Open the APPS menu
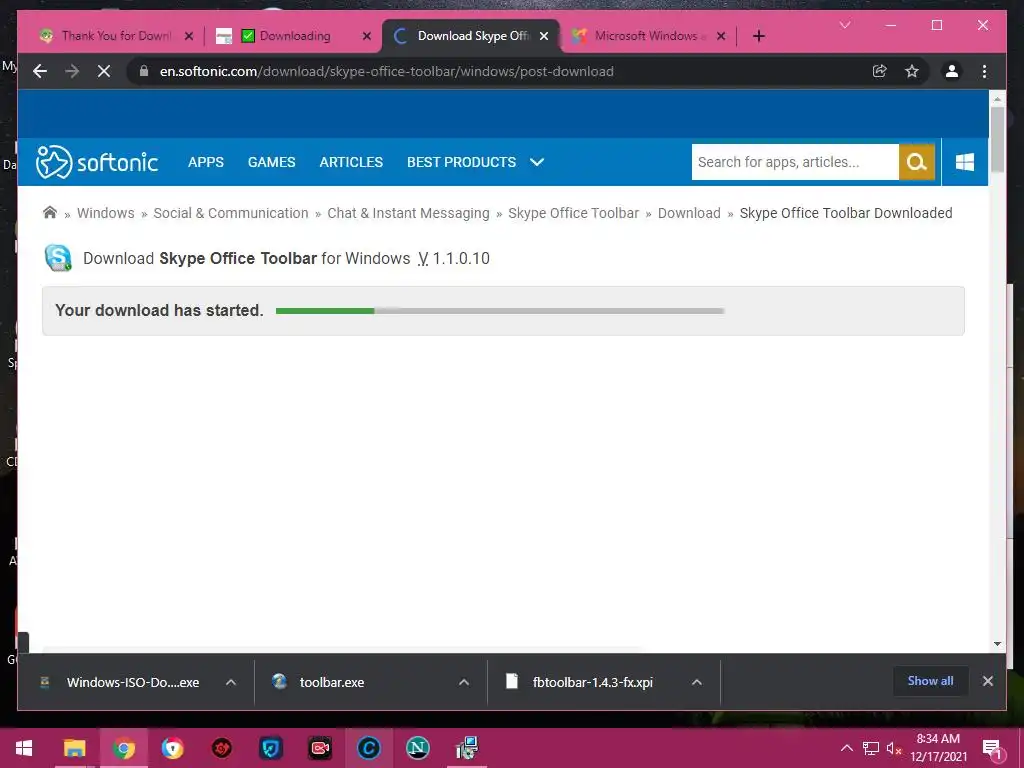This screenshot has width=1024, height=768. click(x=206, y=162)
